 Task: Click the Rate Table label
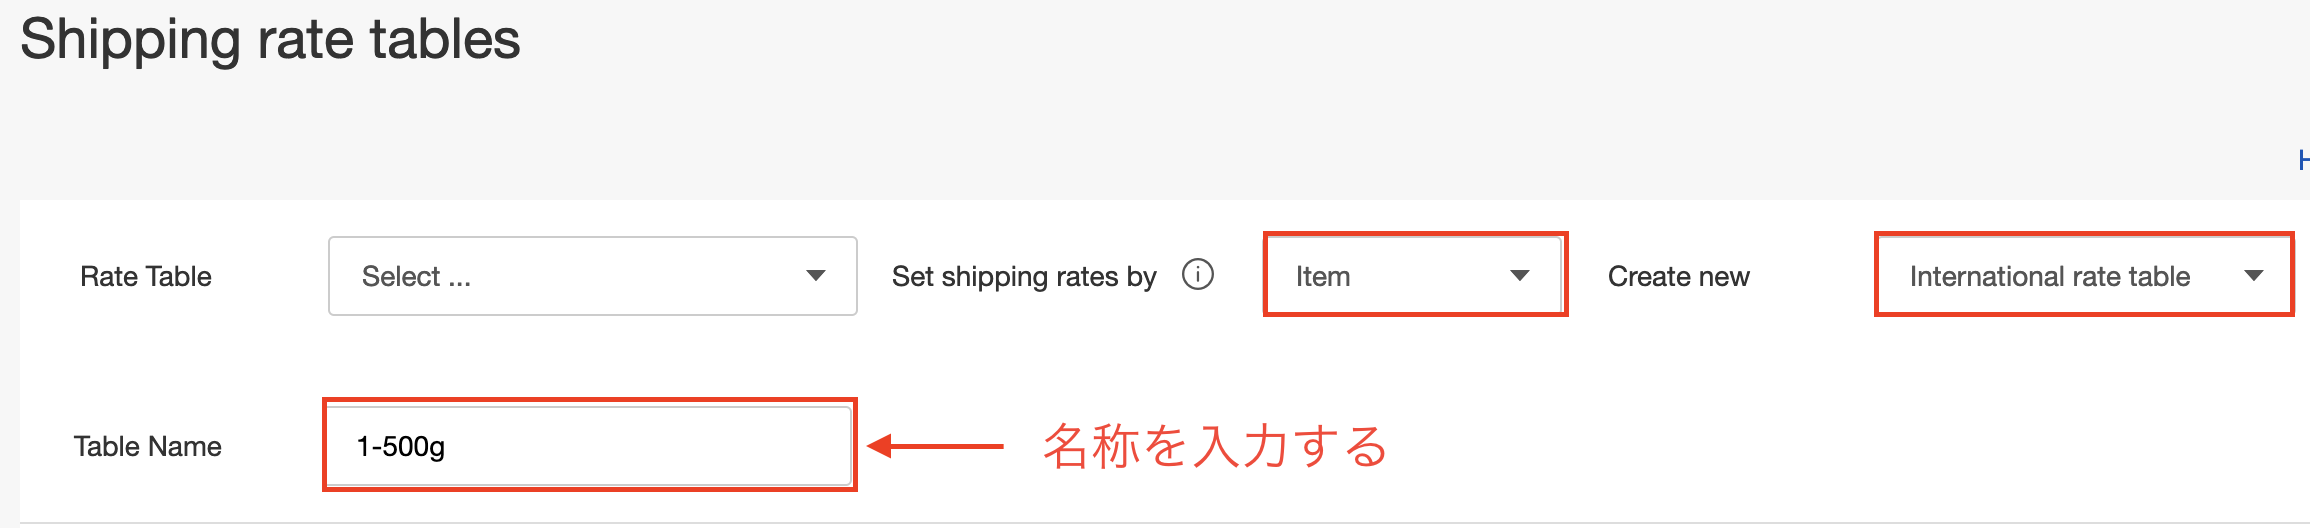(x=146, y=277)
